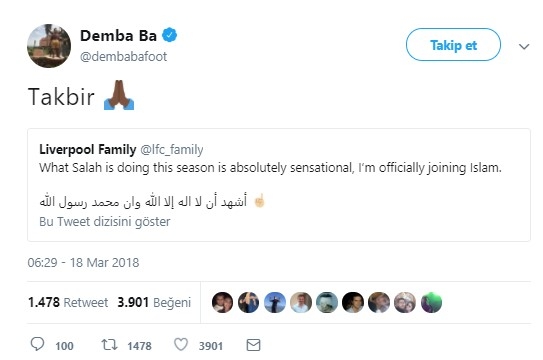The image size is (543, 360).
Task: Open Liverpool Family quoted tweet author
Action: 88,149
